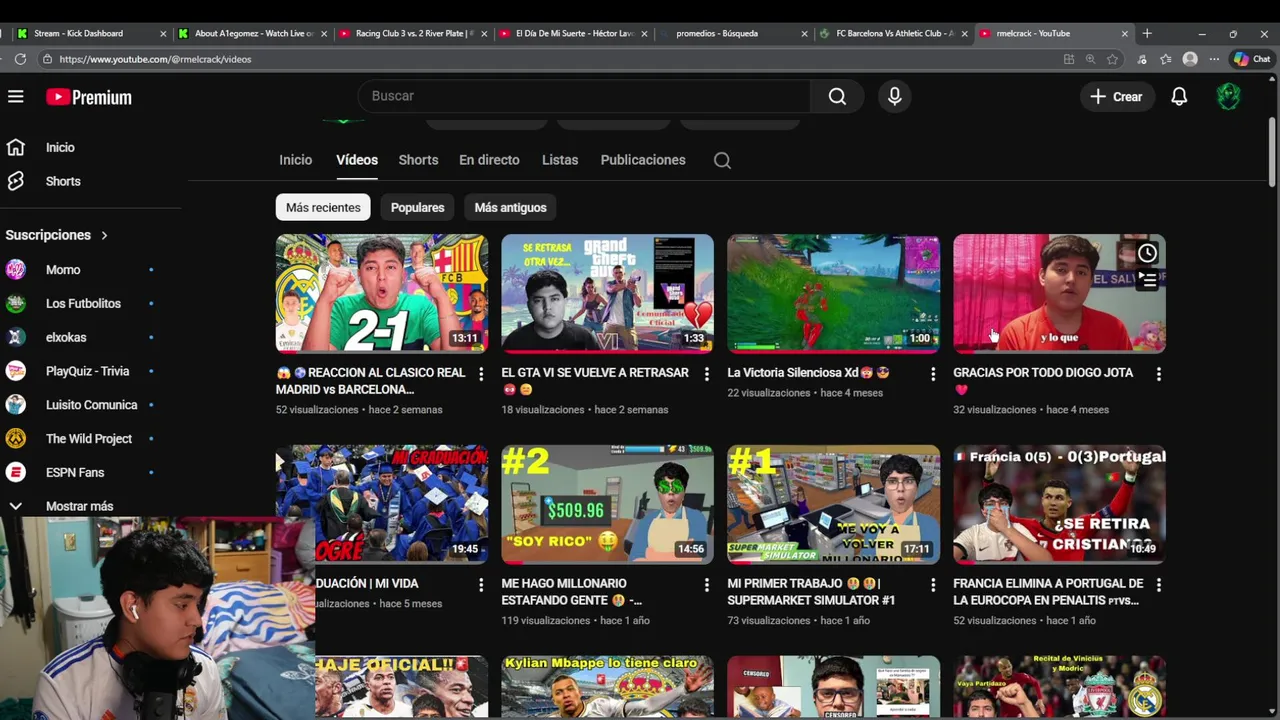Play La Victoria Silenciosa thumbnail
The width and height of the screenshot is (1280, 720).
point(834,293)
